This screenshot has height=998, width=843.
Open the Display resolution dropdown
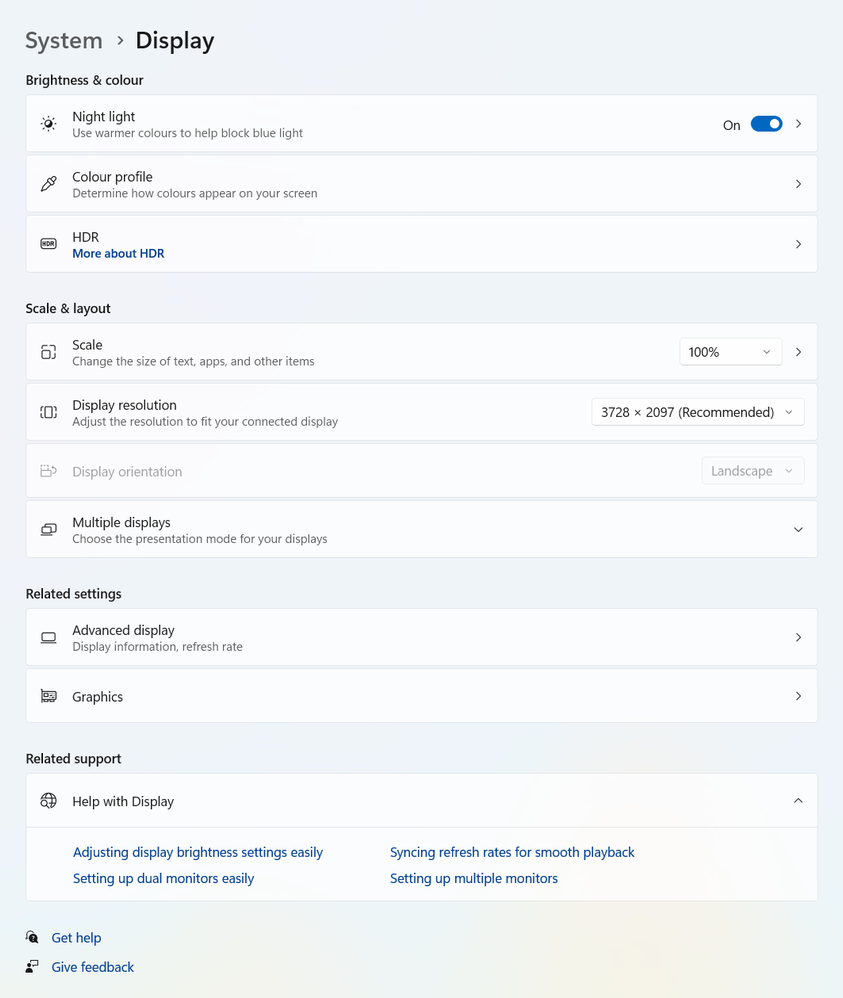pyautogui.click(x=697, y=412)
